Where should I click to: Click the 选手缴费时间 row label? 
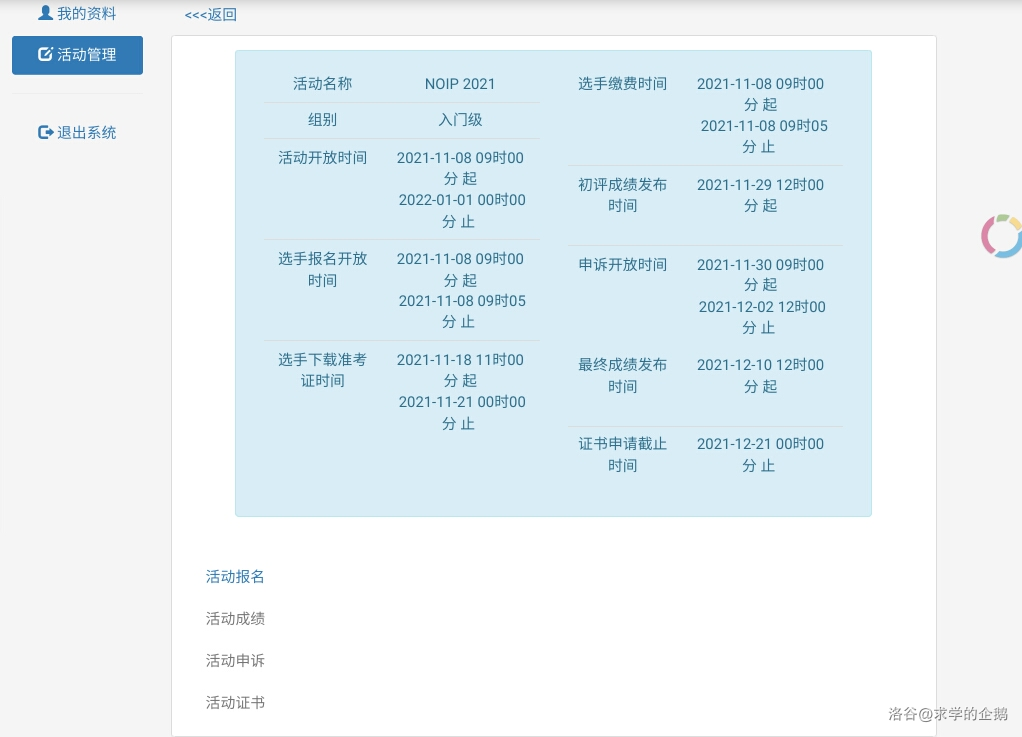click(x=622, y=83)
